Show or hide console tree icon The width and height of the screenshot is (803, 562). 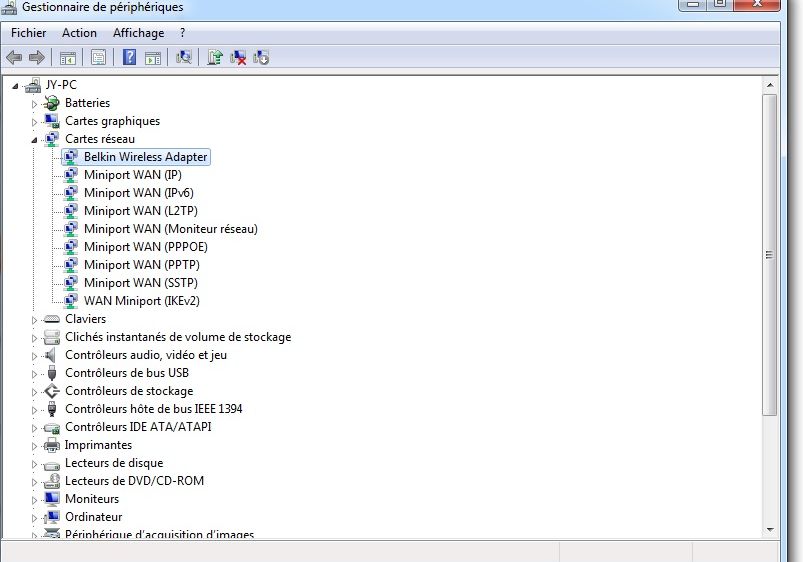tap(68, 58)
